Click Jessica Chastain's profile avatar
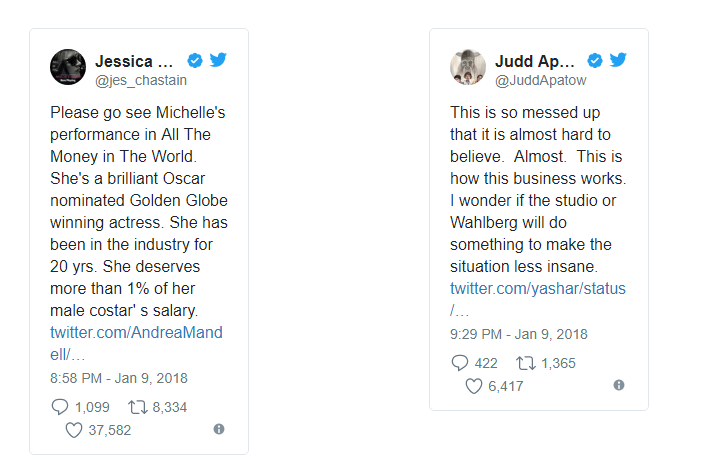This screenshot has width=712, height=467. (x=68, y=67)
